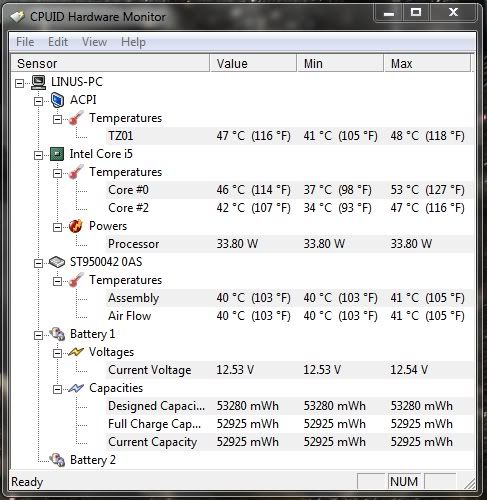Image resolution: width=487 pixels, height=500 pixels.
Task: Click the Sensor column header
Action: pos(110,63)
